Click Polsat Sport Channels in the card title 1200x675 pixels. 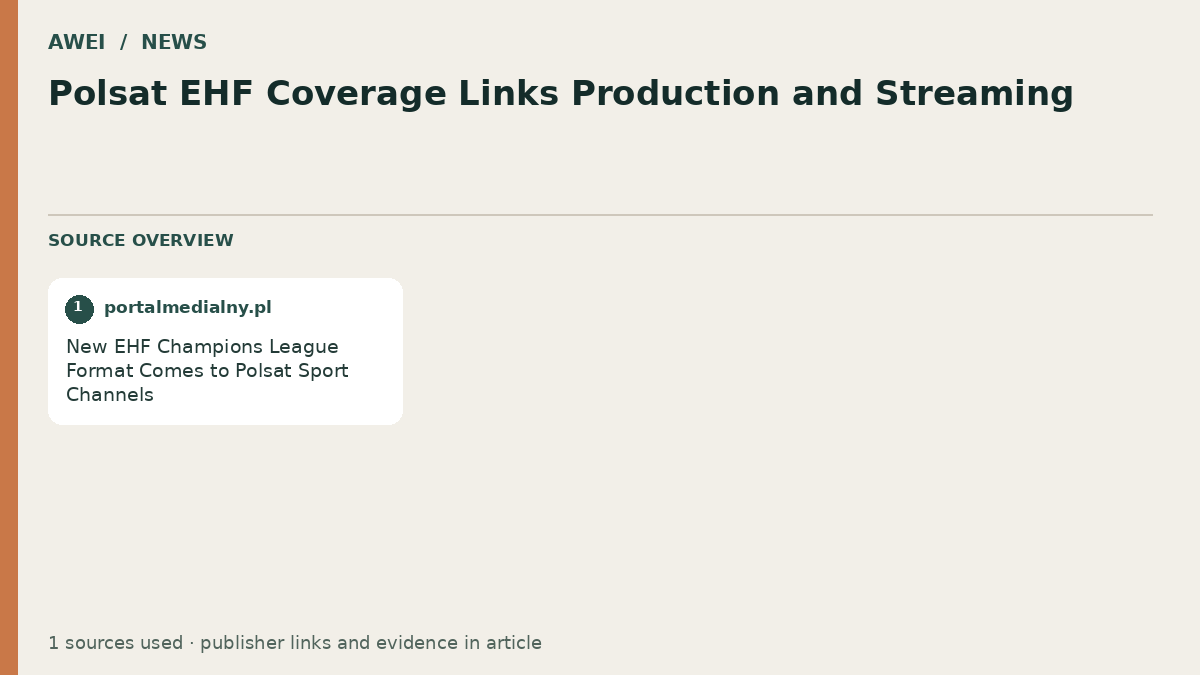pos(207,383)
